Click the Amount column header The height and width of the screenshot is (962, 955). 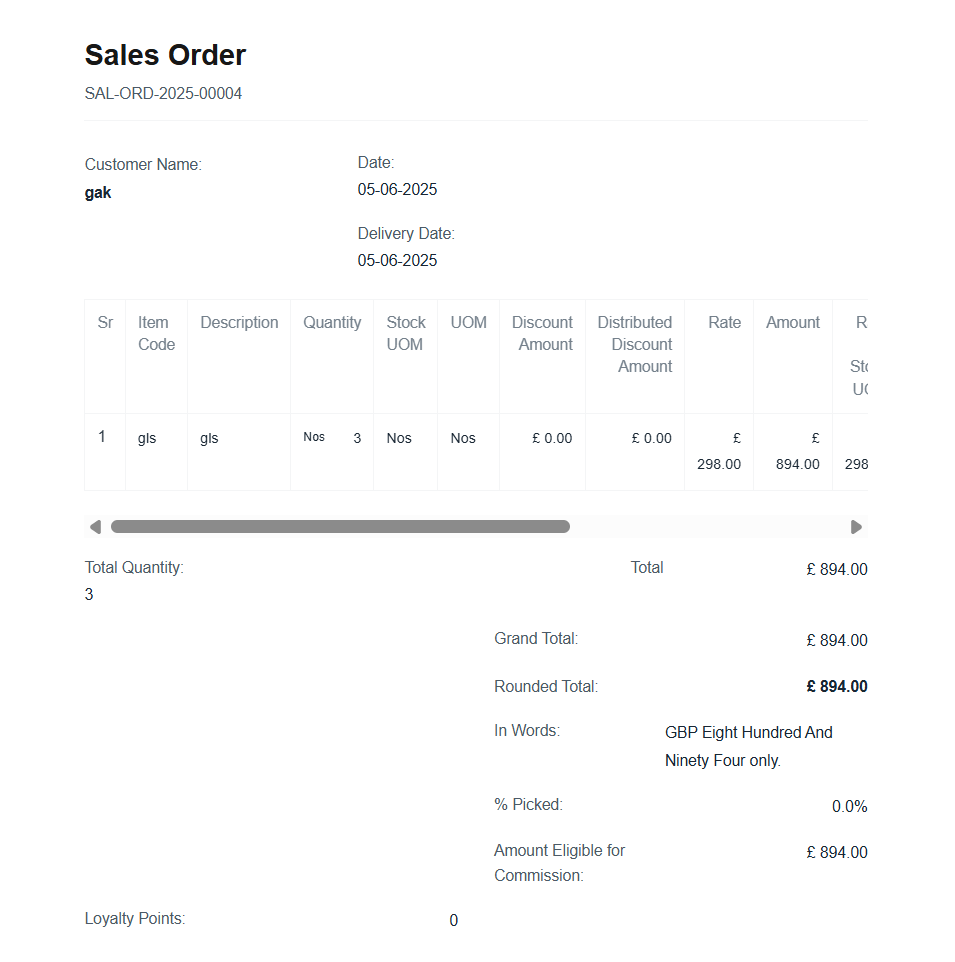[x=792, y=322]
